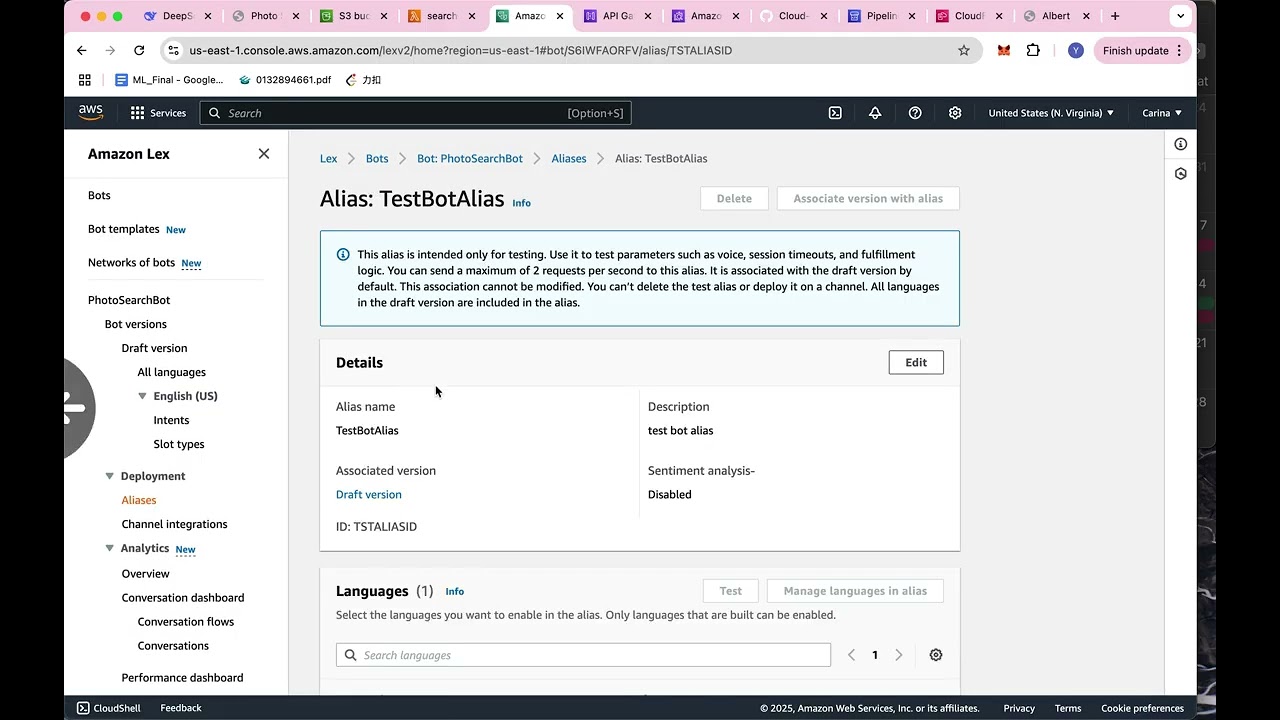1280x720 pixels.
Task: Click the Aliases breadcrumb link
Action: (569, 158)
